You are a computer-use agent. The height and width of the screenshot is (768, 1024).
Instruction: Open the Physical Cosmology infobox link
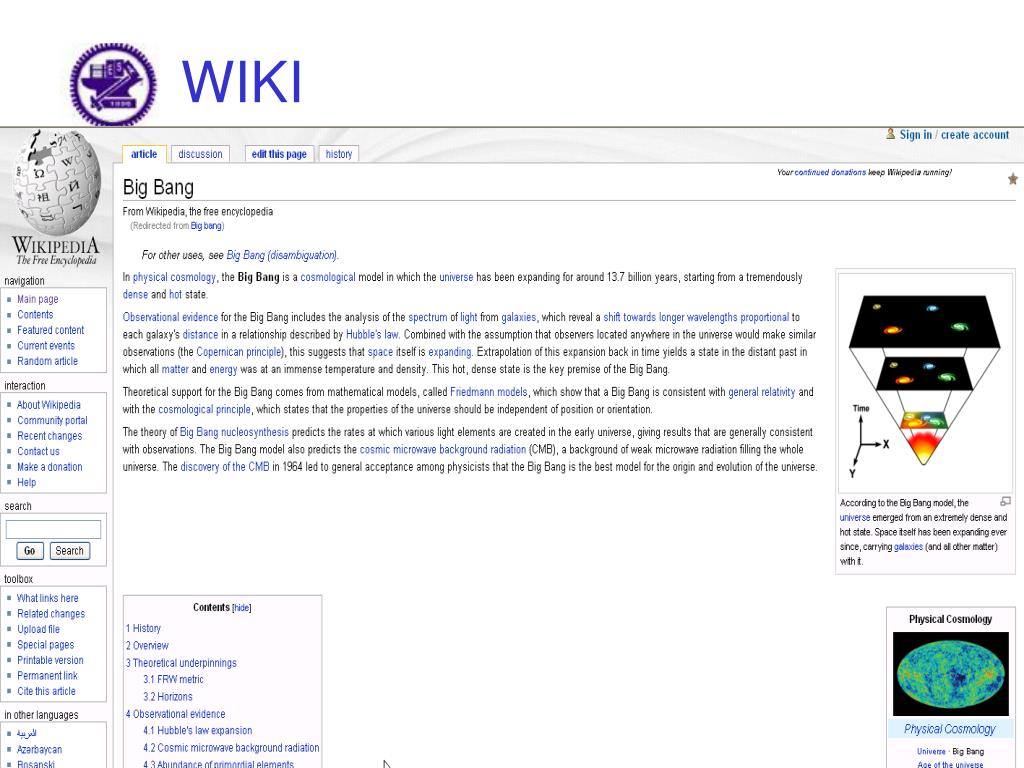950,729
